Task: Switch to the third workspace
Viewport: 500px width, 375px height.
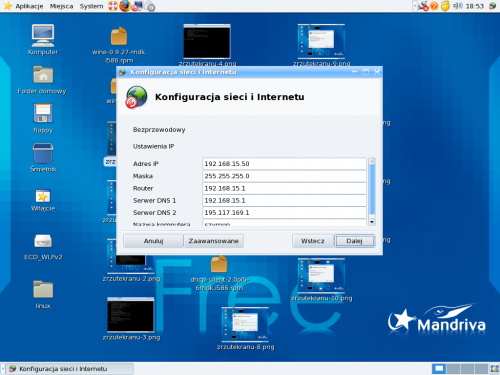Action: pyautogui.click(x=467, y=368)
